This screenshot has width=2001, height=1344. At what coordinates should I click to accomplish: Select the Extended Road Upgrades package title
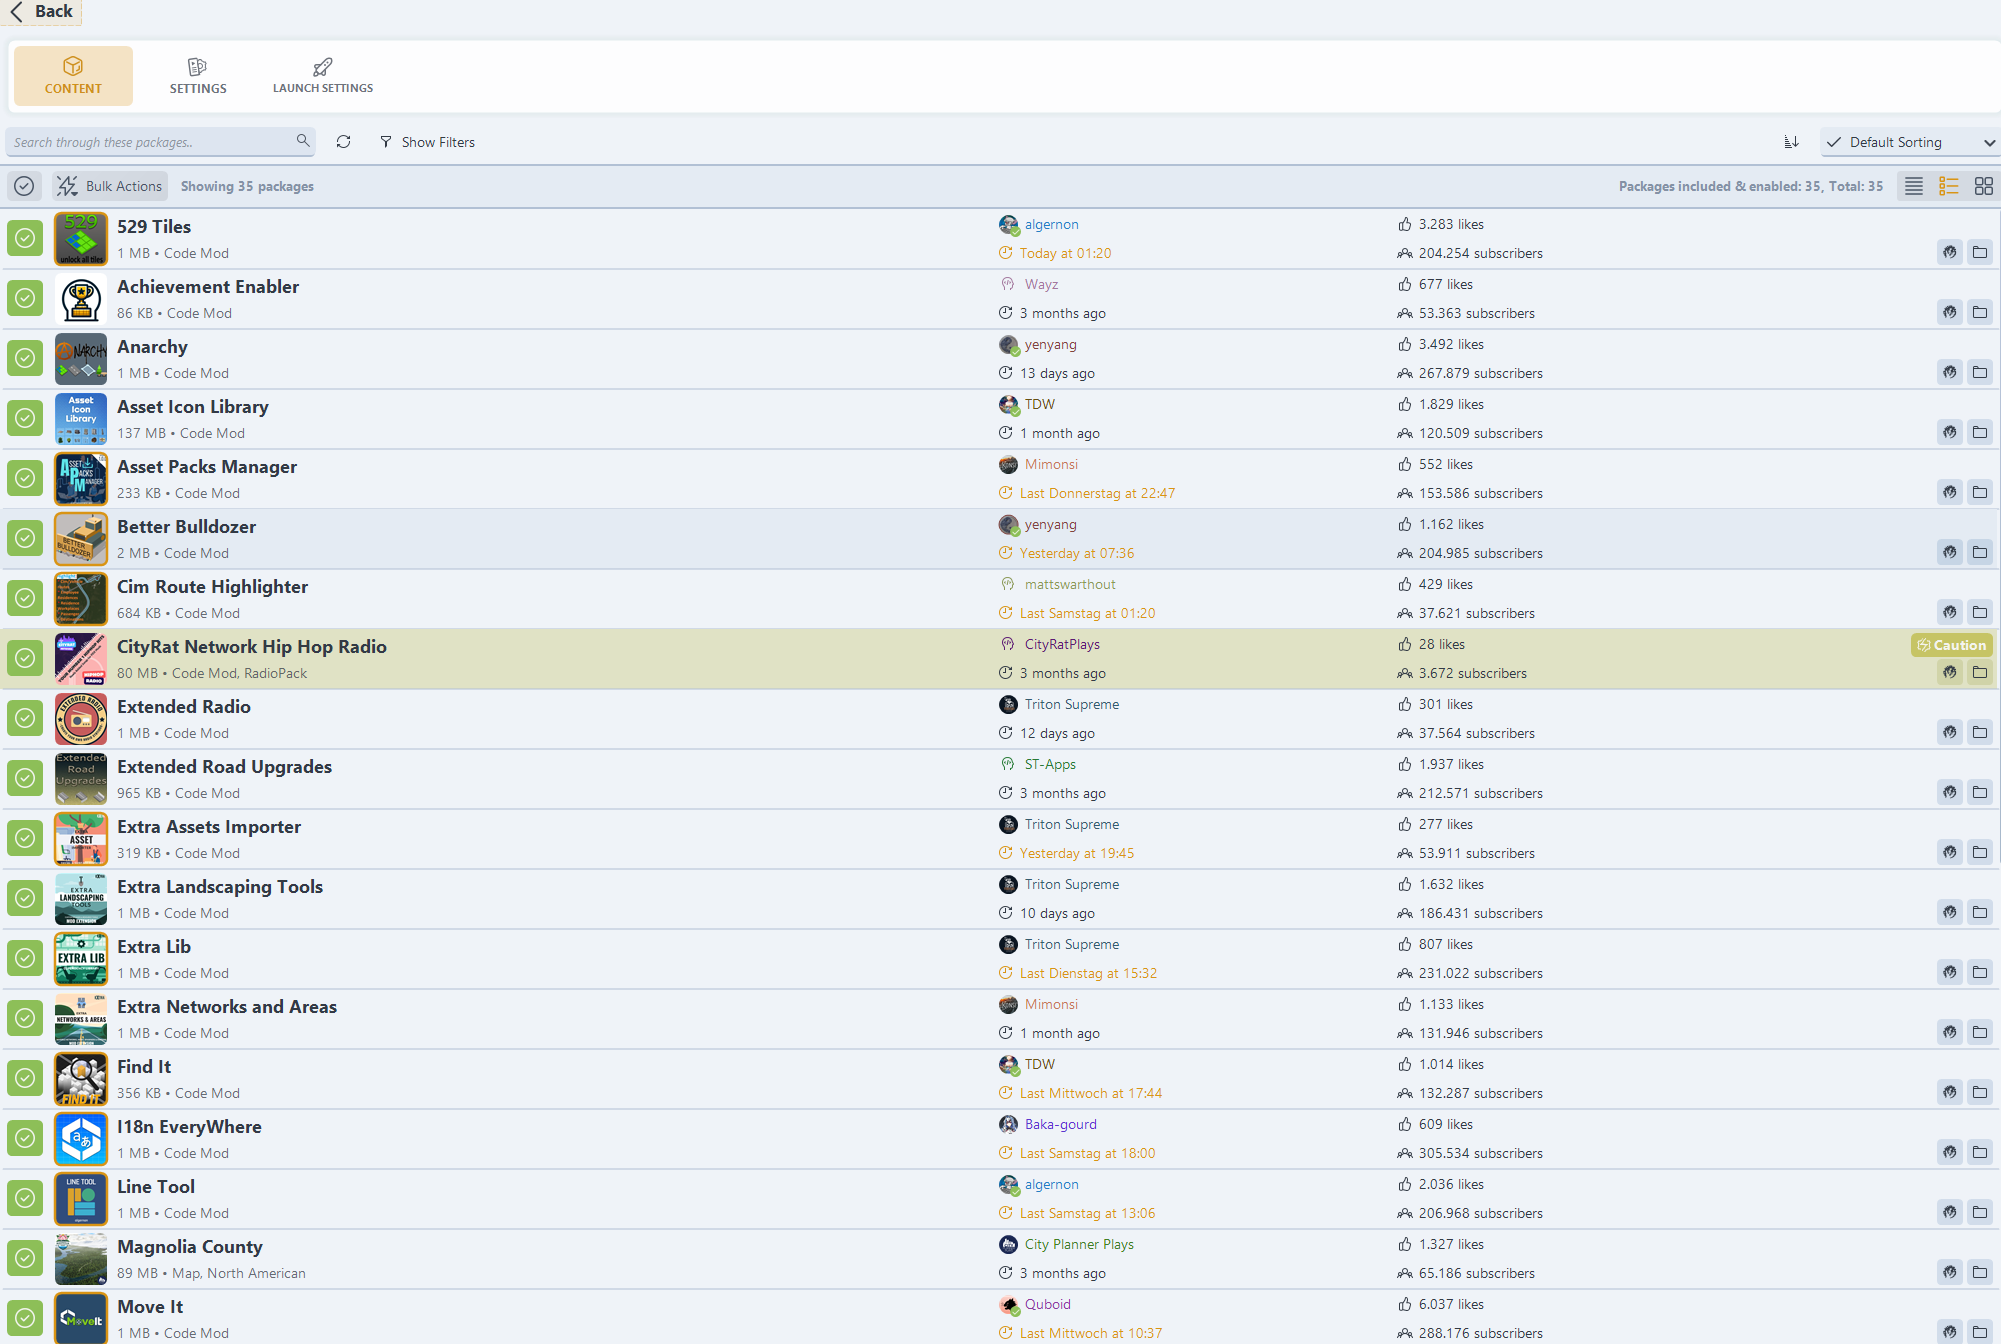pos(224,766)
